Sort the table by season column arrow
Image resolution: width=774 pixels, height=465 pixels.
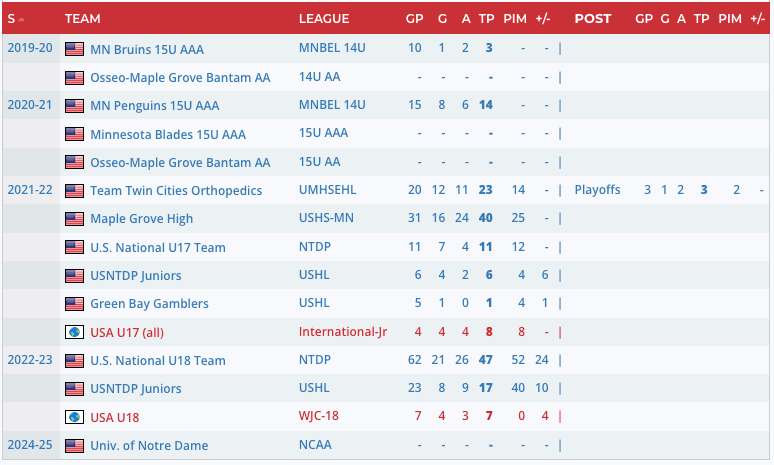[x=20, y=19]
